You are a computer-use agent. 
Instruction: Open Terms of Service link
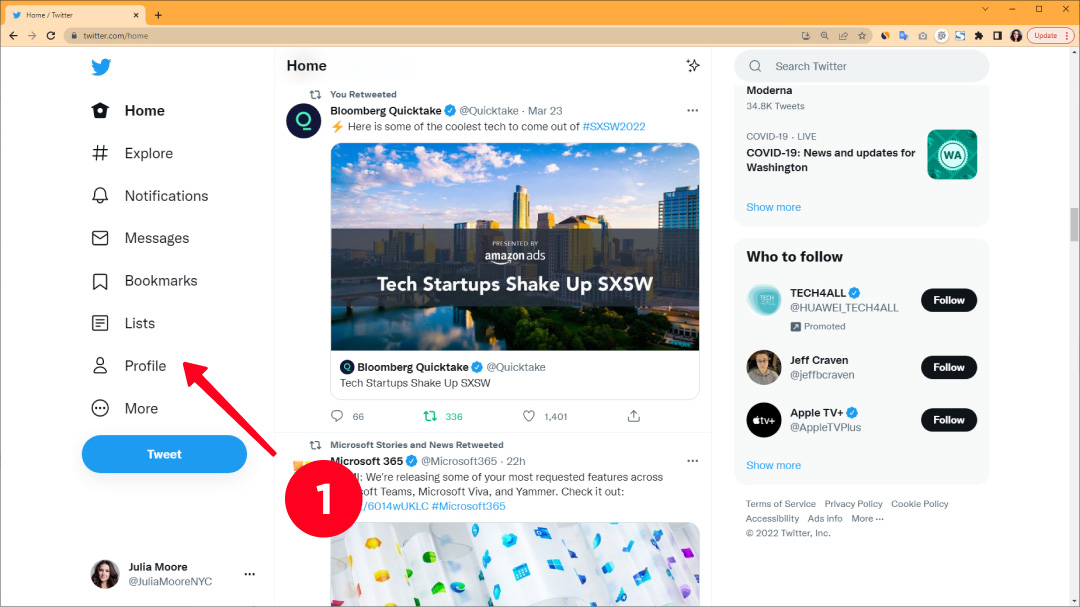coord(780,504)
